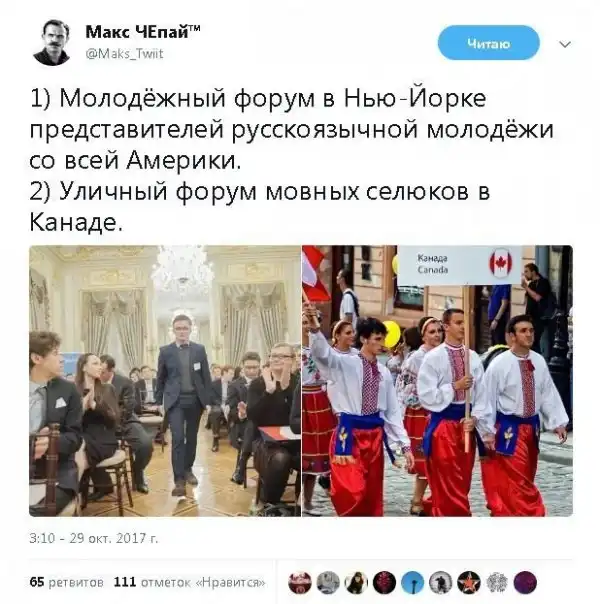View the 65 ретвитов list
The height and width of the screenshot is (604, 600).
pyautogui.click(x=66, y=582)
